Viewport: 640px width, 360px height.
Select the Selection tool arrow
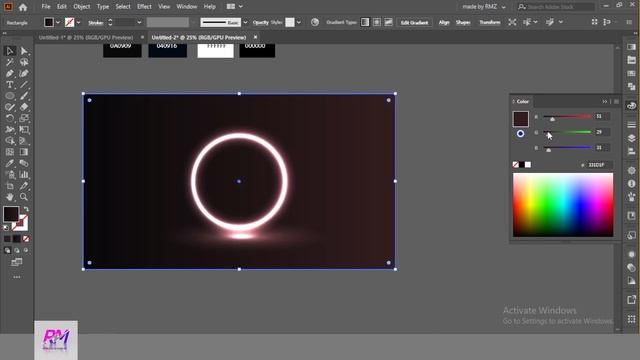10,51
